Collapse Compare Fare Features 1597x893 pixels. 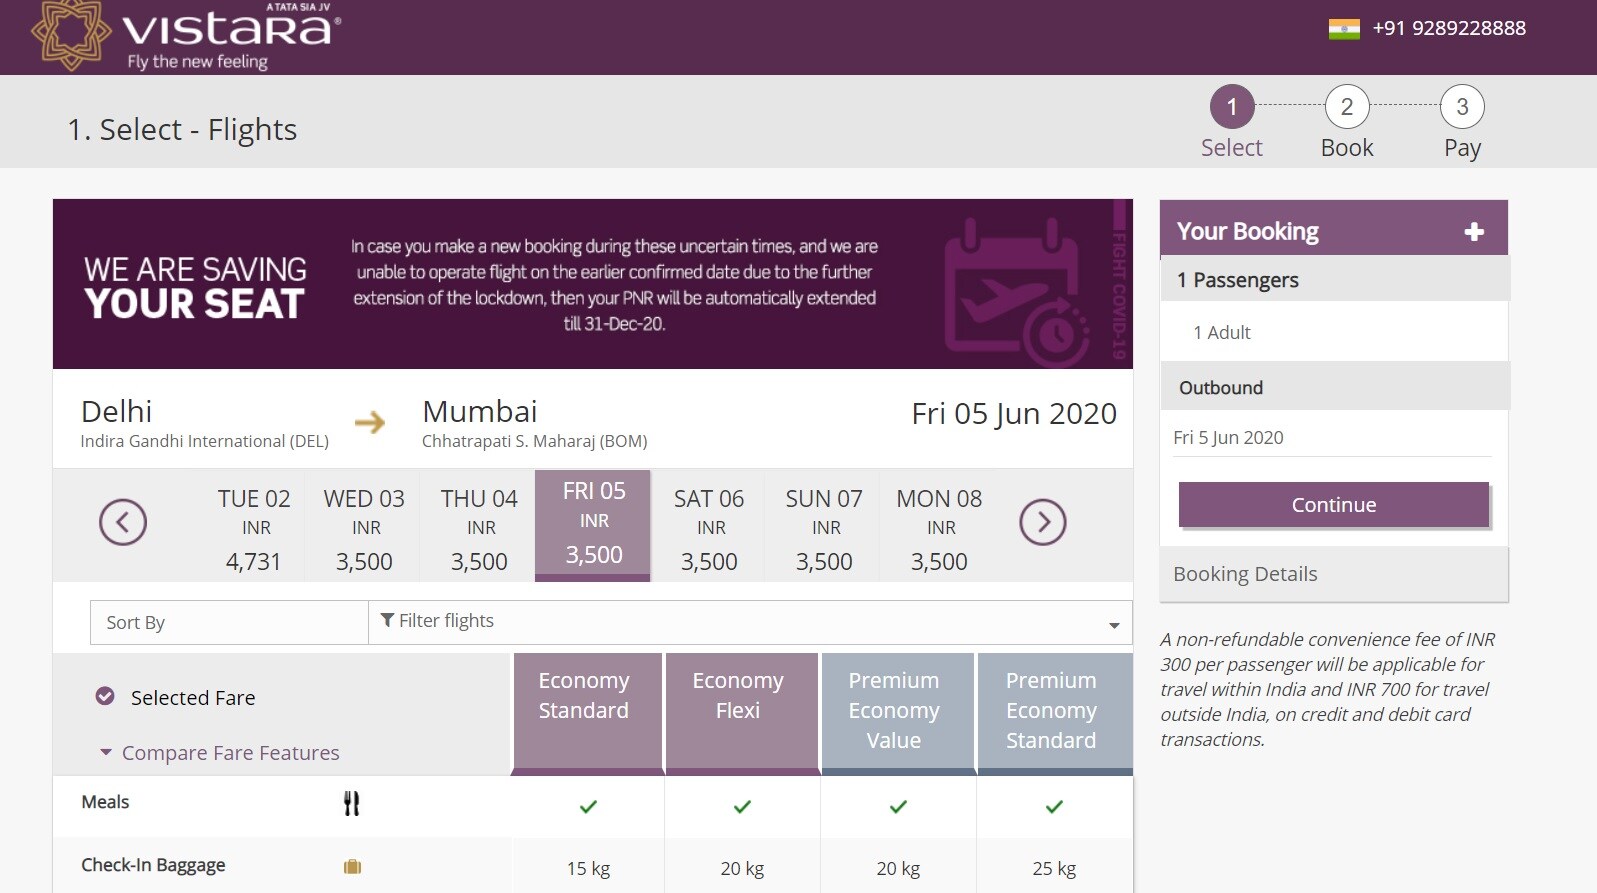click(x=220, y=752)
